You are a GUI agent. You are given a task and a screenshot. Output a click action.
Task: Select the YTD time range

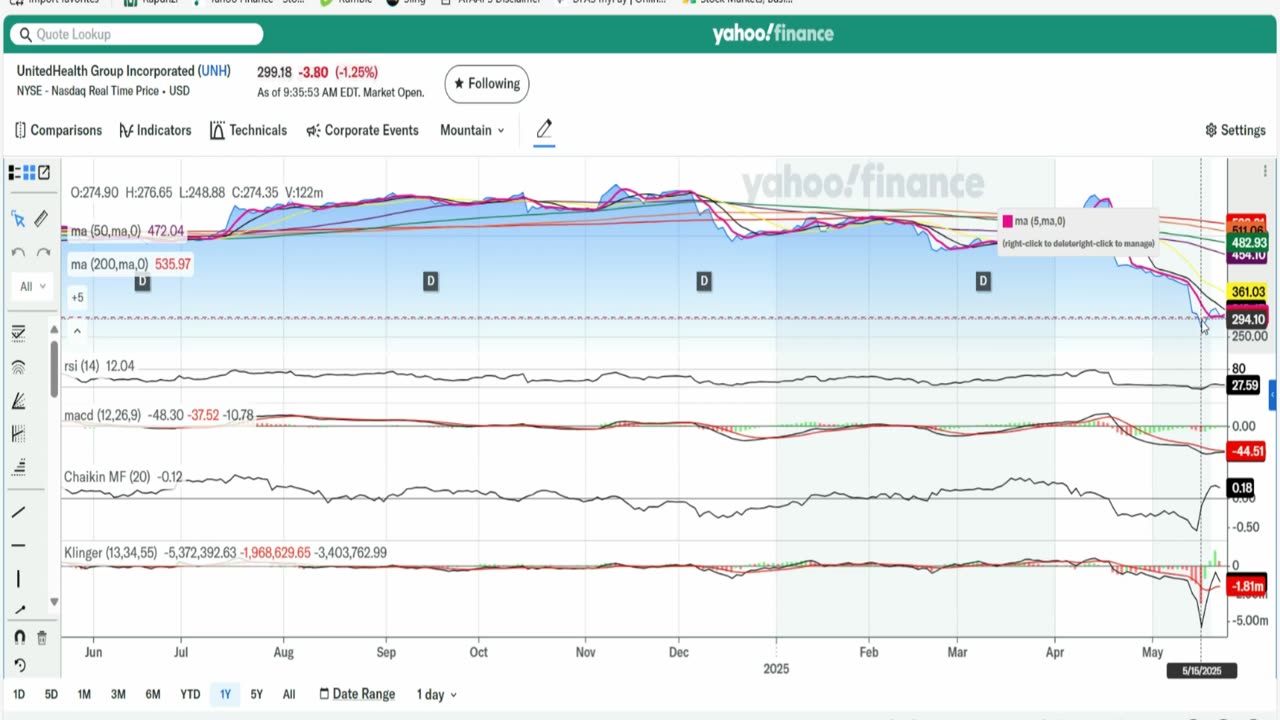(190, 694)
